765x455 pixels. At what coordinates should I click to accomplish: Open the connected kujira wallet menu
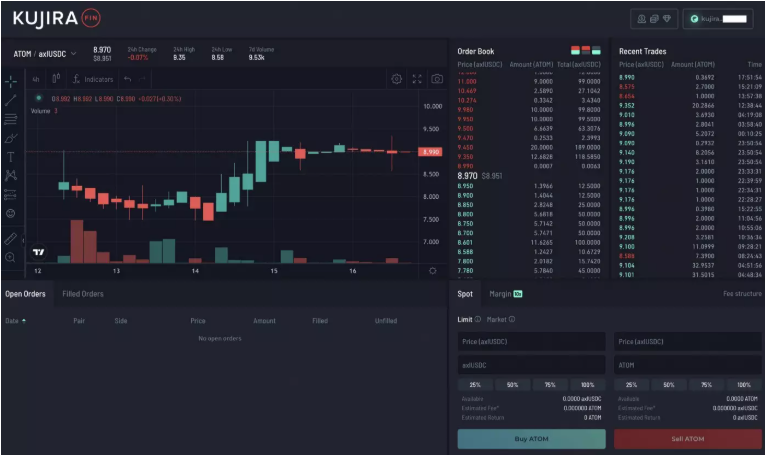coord(718,19)
